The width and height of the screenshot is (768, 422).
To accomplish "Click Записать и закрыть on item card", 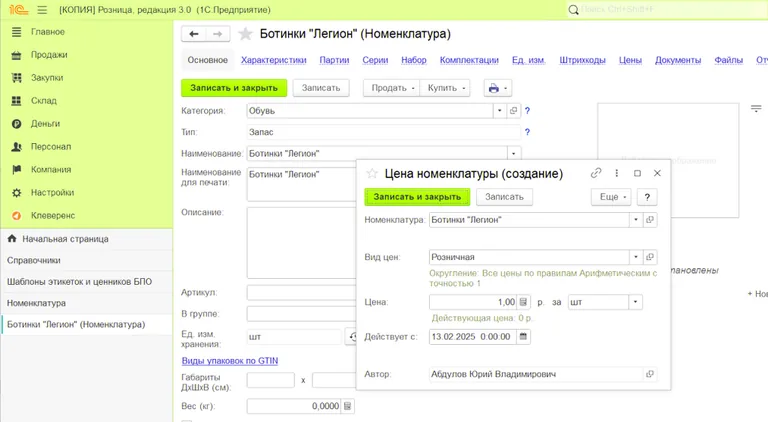I will tap(234, 88).
